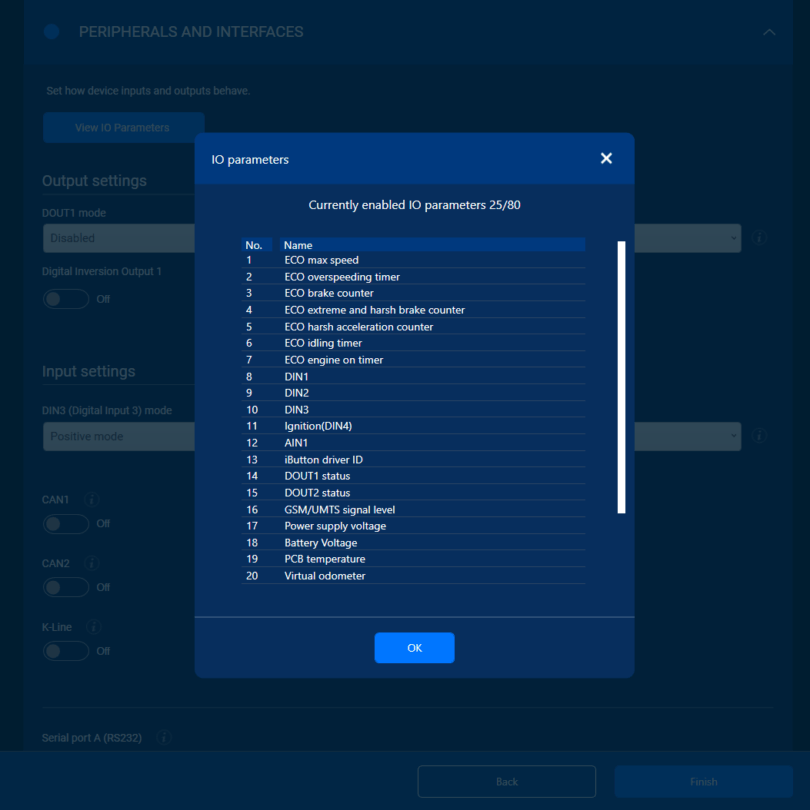The image size is (810, 810).
Task: Select the Ignition(DIN4) row
Action: pos(413,426)
